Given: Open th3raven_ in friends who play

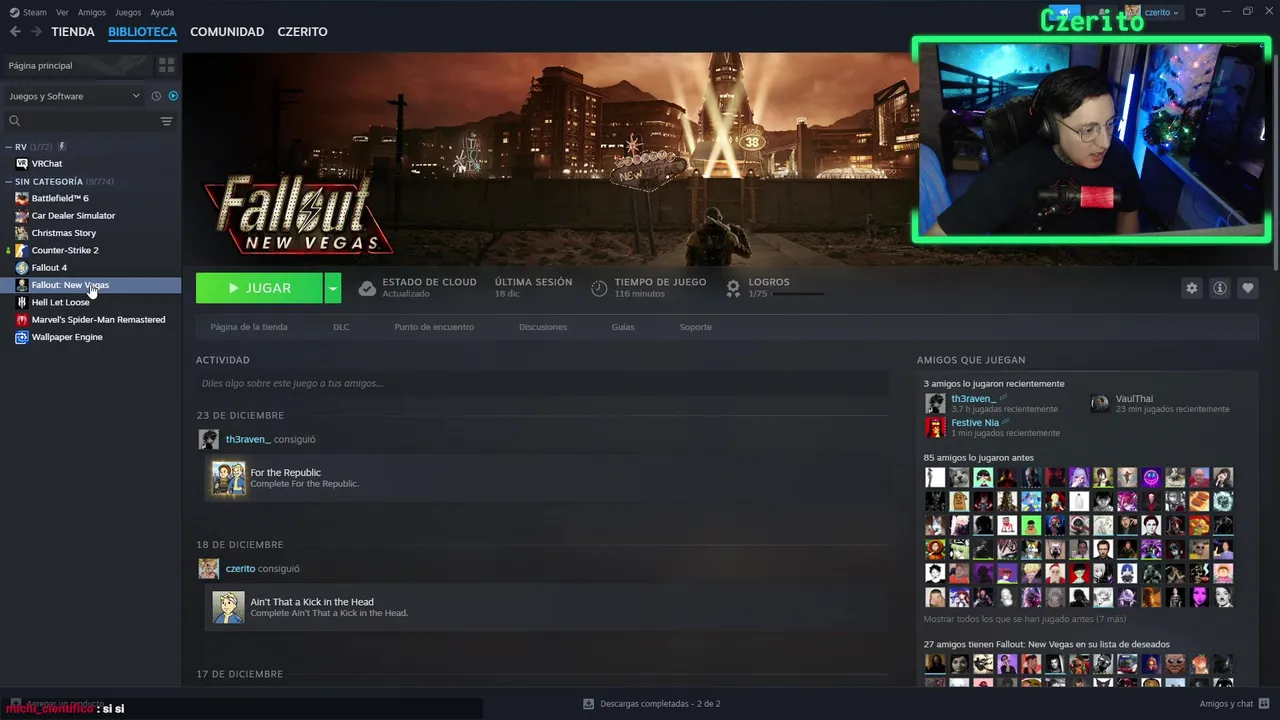Looking at the screenshot, I should [x=973, y=399].
